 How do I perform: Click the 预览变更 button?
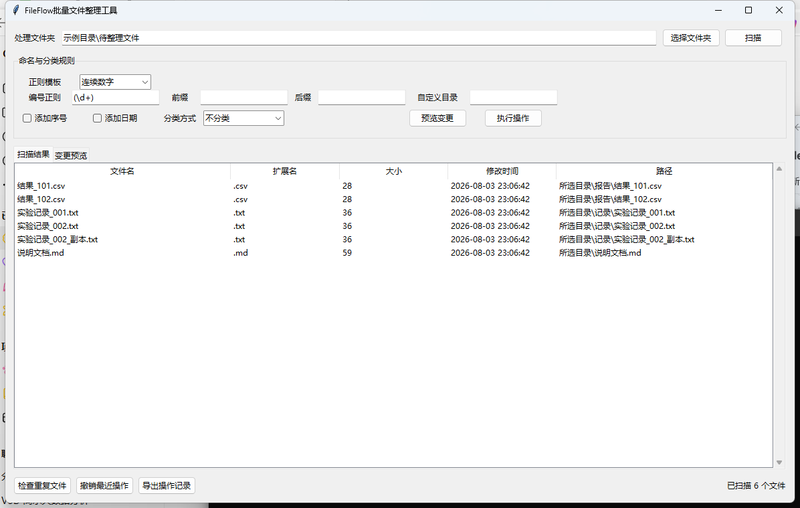[x=437, y=118]
